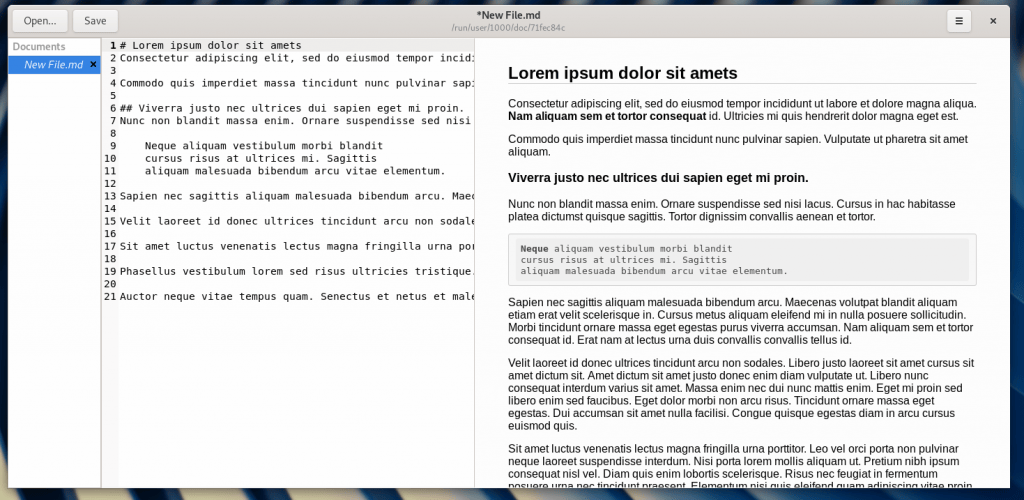Click editor line starting "## Viverra justo nec ultrices"
The height and width of the screenshot is (500, 1024).
click(291, 108)
